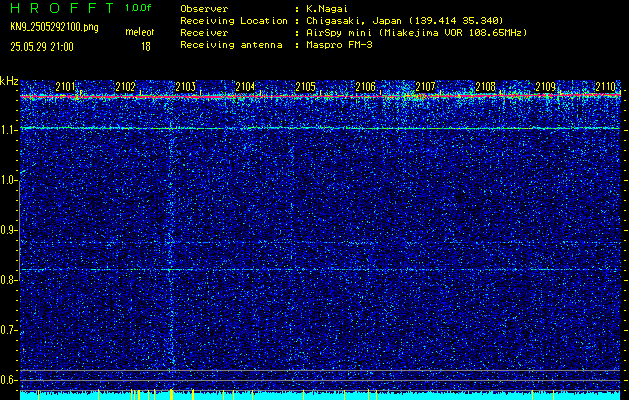Click the red carrier signal line
The width and height of the screenshot is (629, 400).
tap(320, 96)
